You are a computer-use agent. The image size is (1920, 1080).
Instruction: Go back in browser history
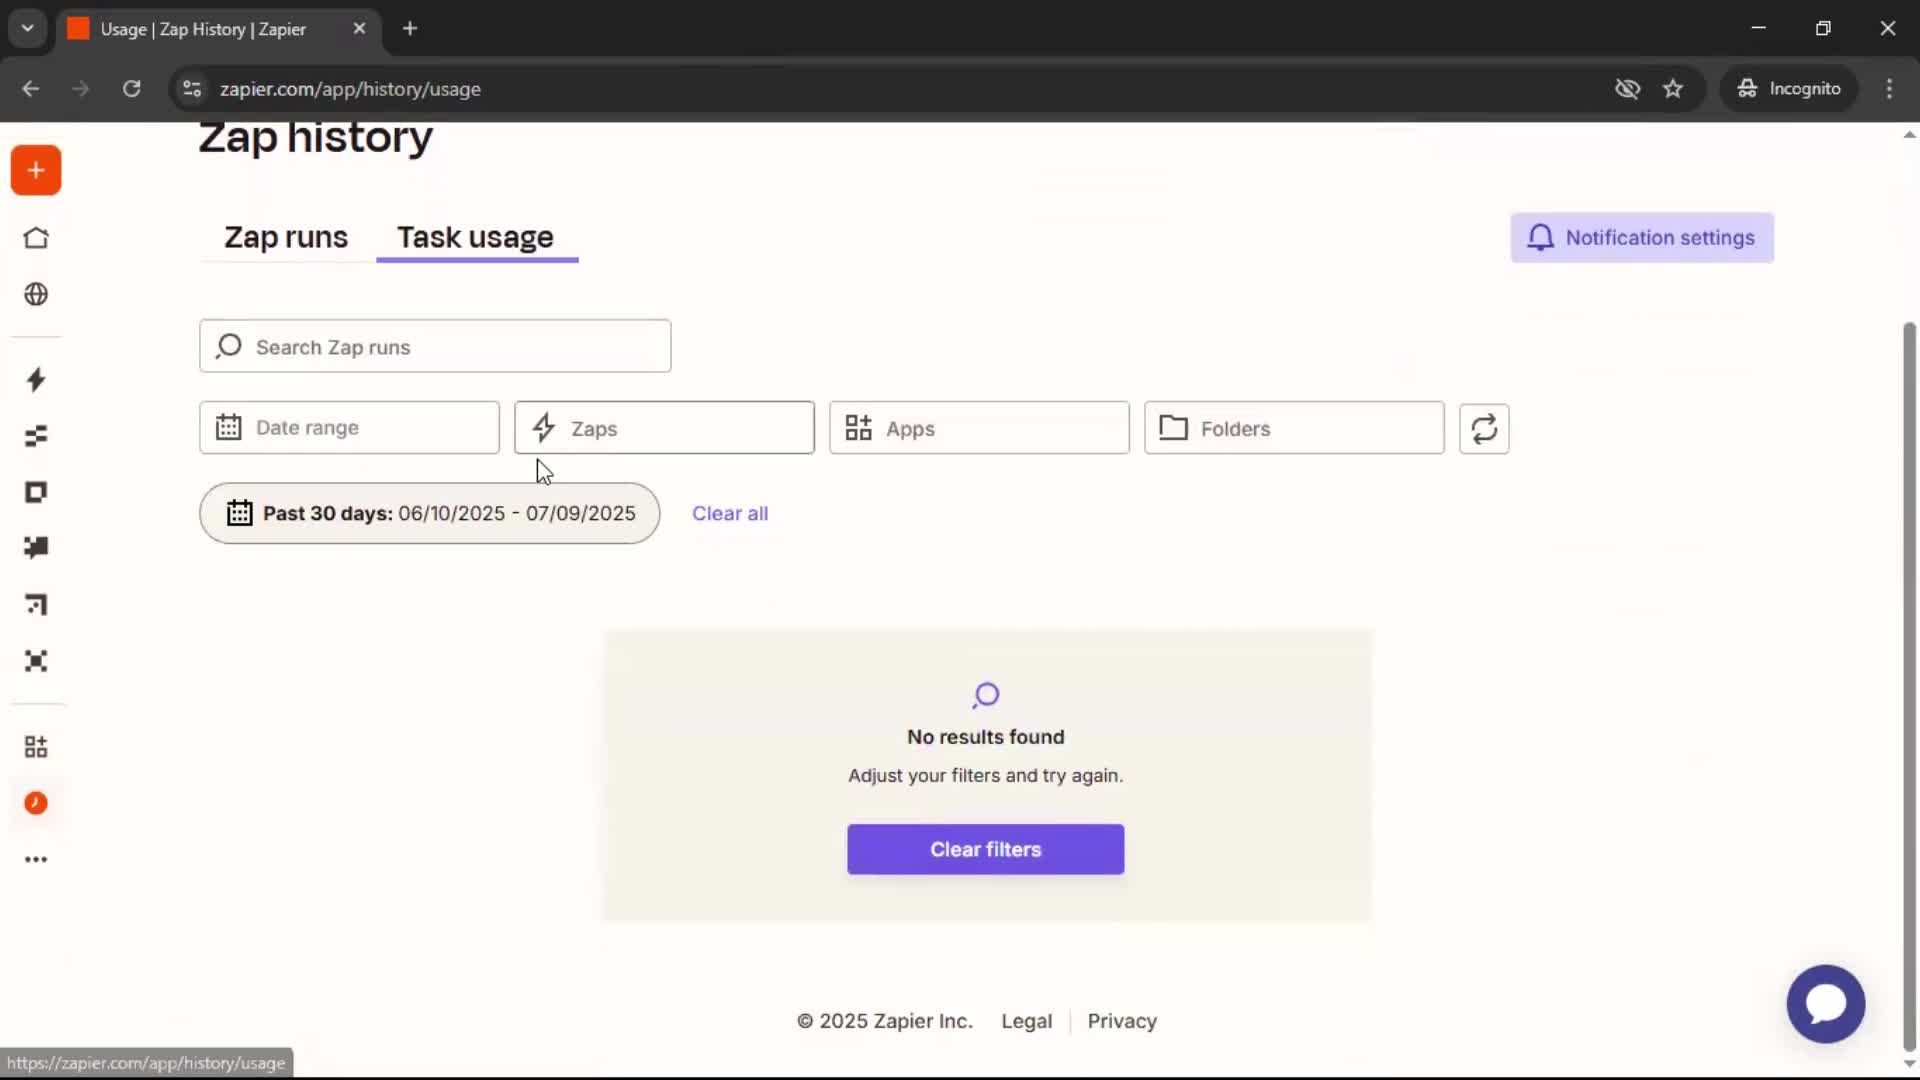tap(30, 89)
